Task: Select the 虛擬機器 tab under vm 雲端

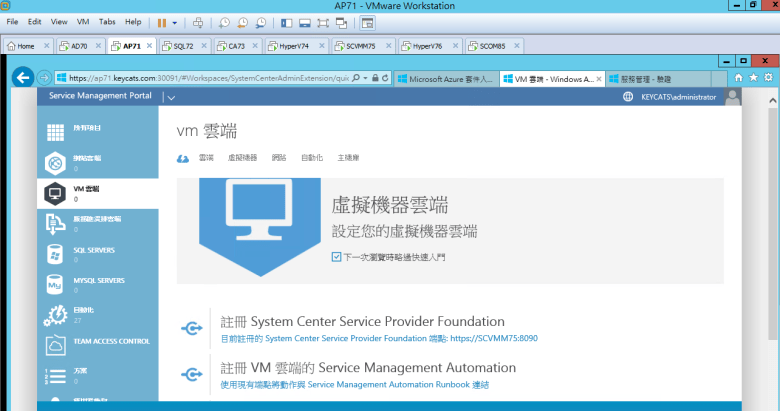Action: 242,158
